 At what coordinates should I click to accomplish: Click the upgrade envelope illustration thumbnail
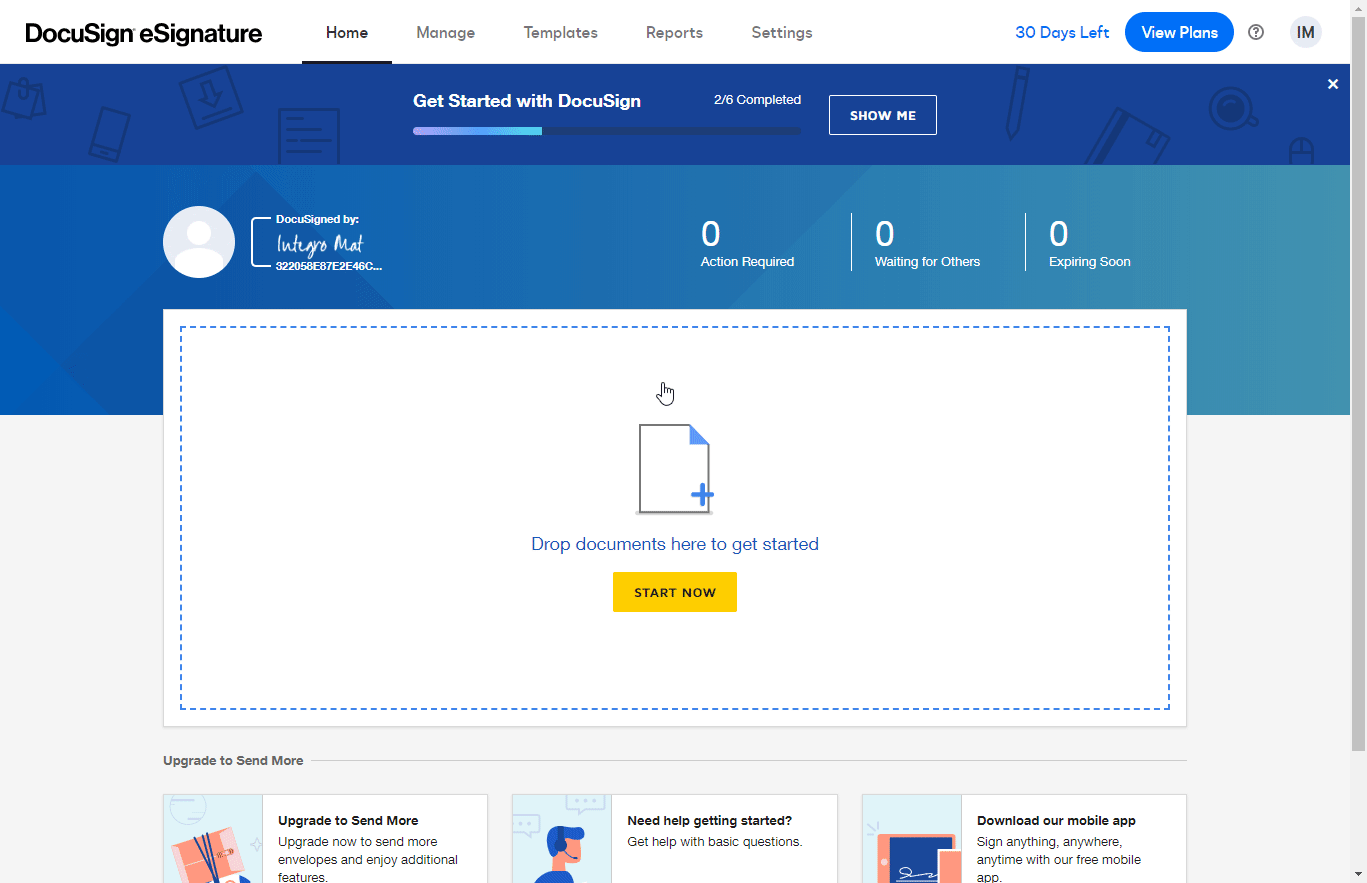point(213,839)
